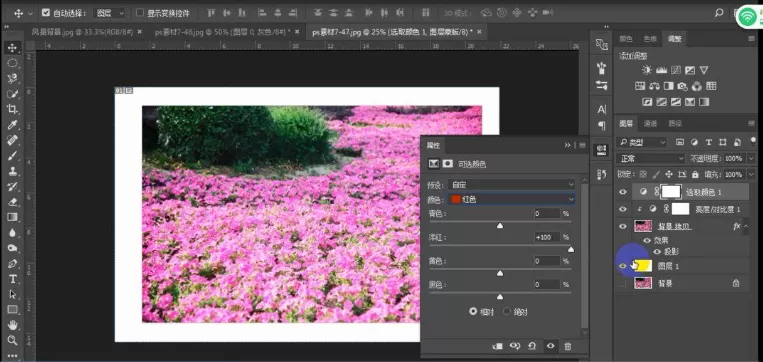Delete adjustment layer via trash icon

tap(567, 346)
